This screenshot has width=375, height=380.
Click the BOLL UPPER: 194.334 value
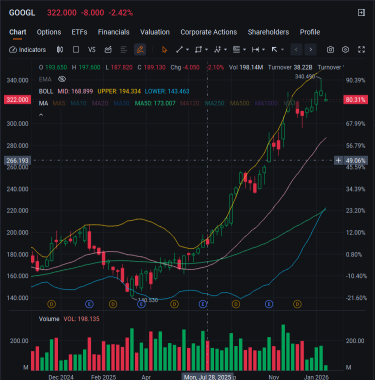(x=119, y=91)
